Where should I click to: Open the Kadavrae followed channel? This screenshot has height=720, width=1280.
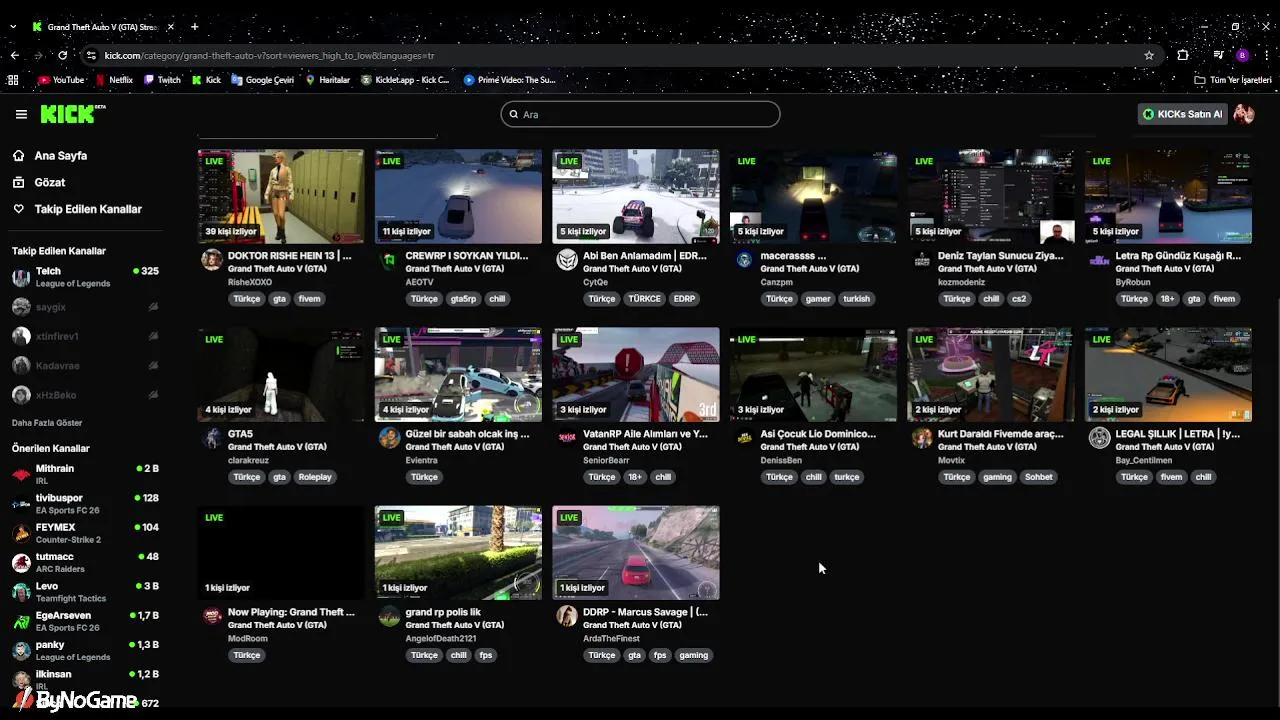(85, 366)
